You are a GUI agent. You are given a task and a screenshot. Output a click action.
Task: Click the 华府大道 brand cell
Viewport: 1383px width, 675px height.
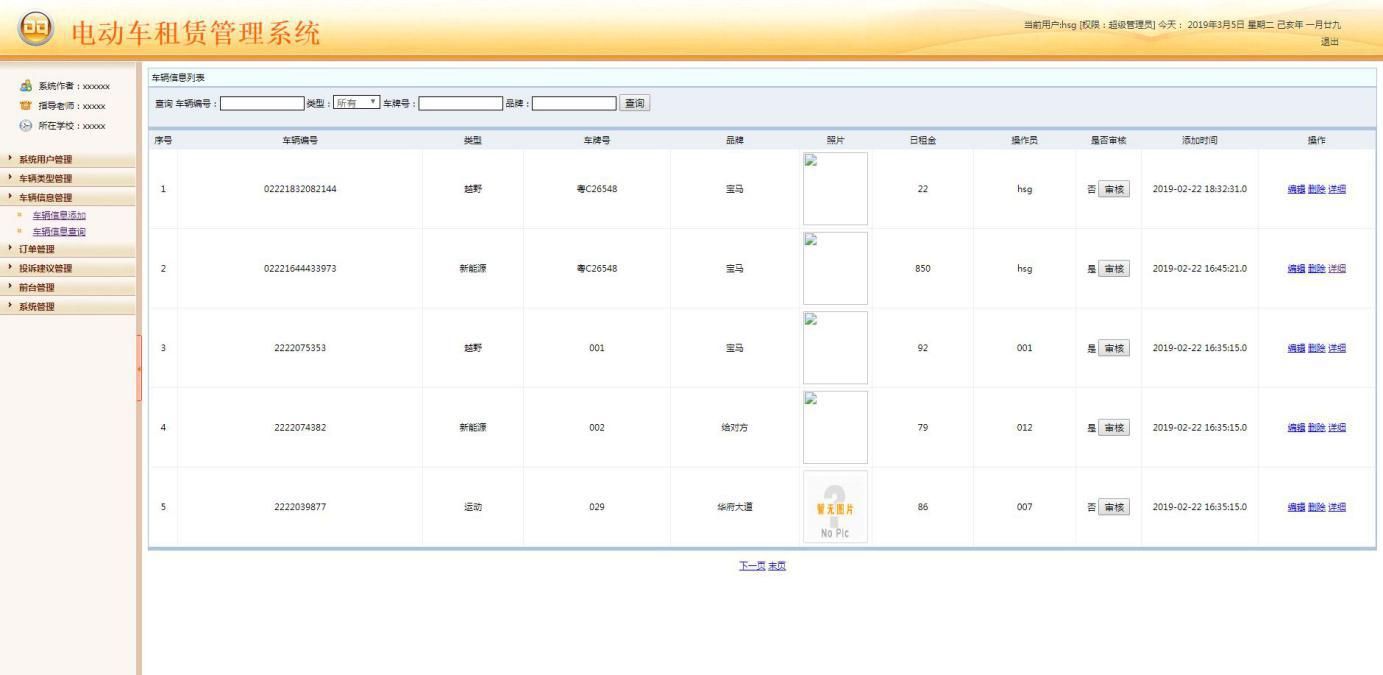(734, 507)
